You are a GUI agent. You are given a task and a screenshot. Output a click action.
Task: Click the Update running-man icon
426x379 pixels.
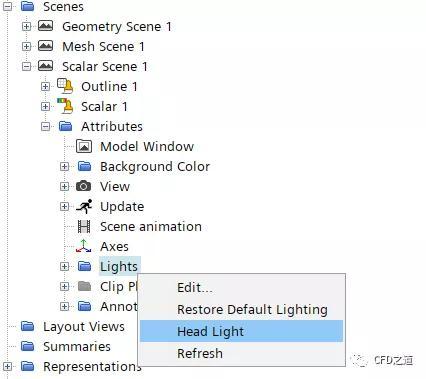[x=84, y=206]
